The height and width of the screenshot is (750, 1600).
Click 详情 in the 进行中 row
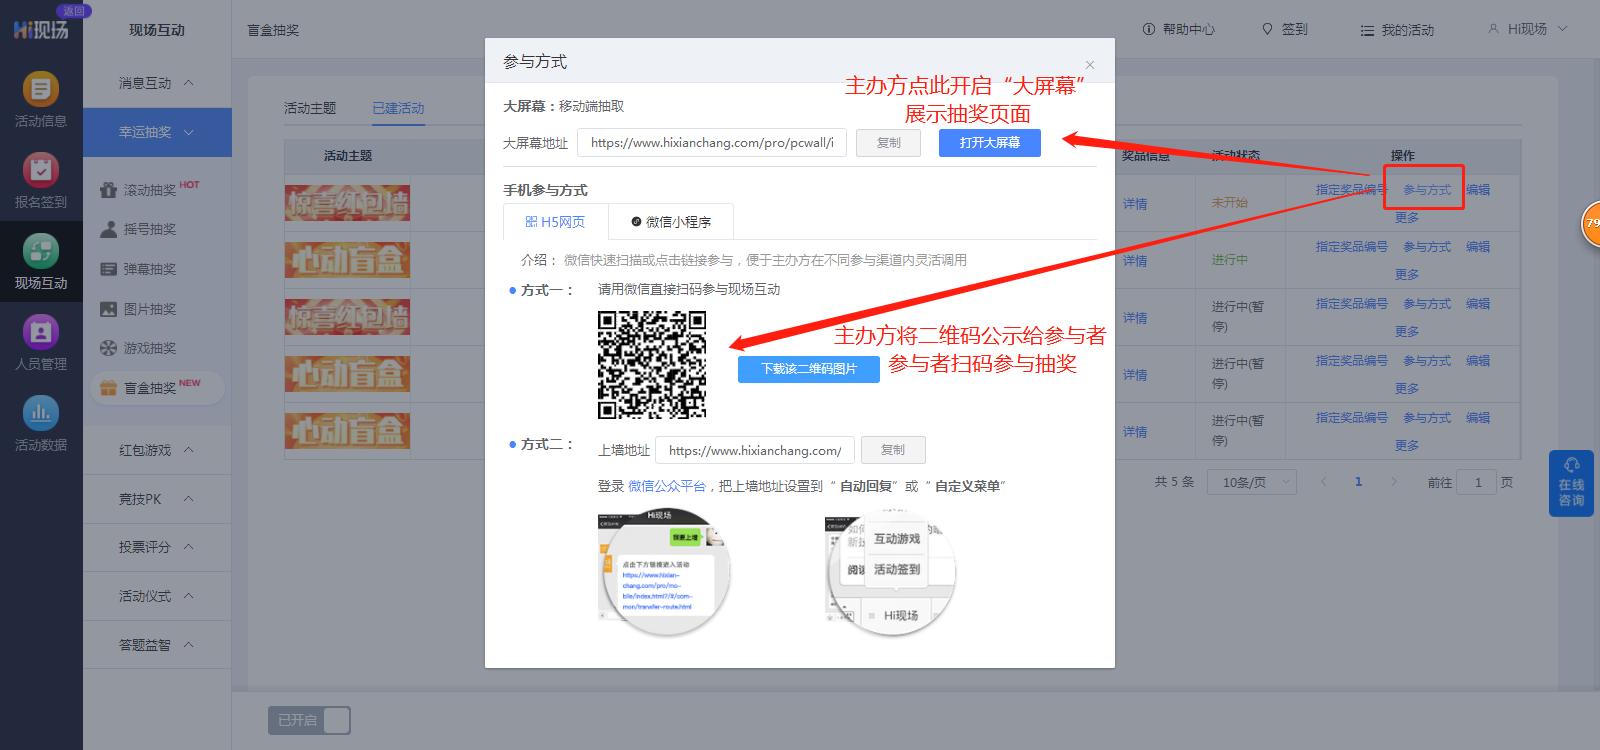coord(1135,261)
